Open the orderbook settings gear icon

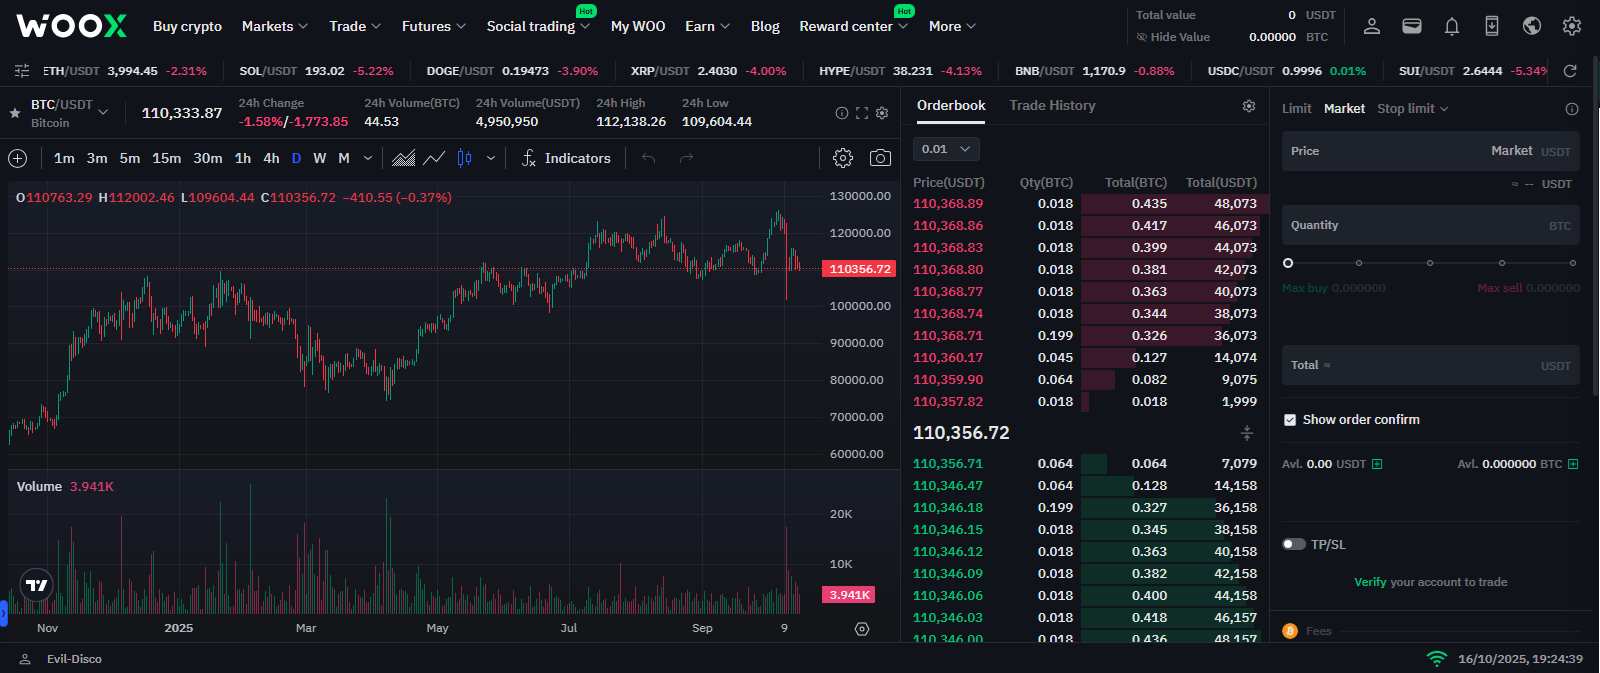tap(1249, 106)
